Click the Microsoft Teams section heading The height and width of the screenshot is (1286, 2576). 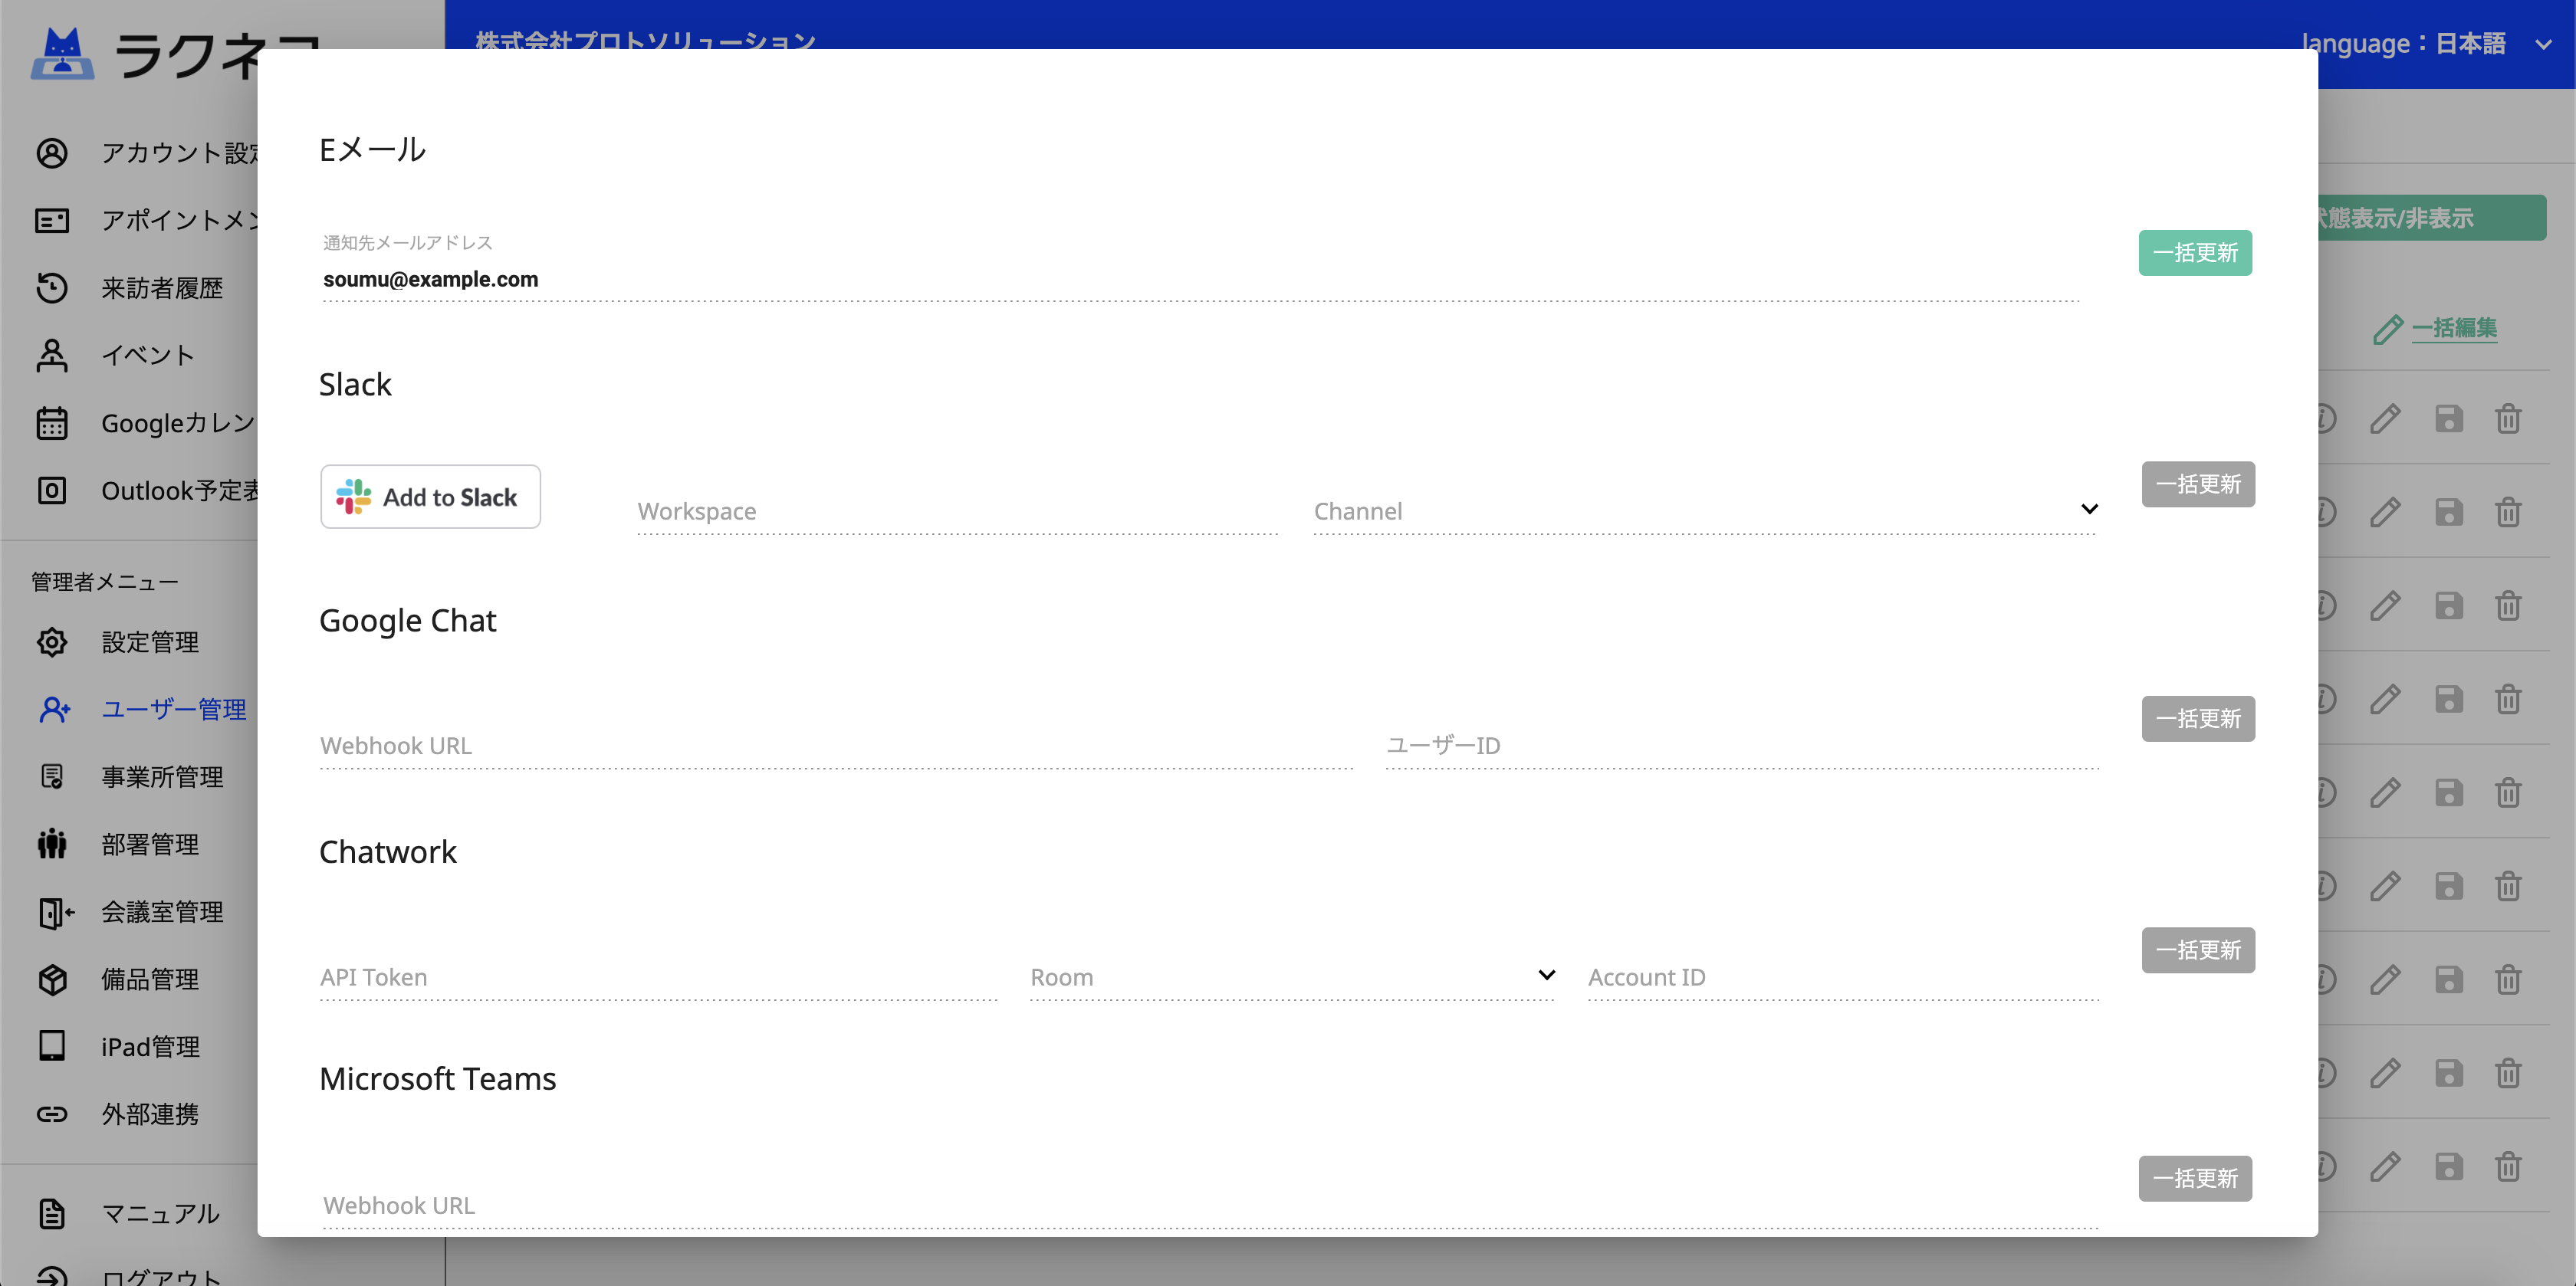(438, 1079)
